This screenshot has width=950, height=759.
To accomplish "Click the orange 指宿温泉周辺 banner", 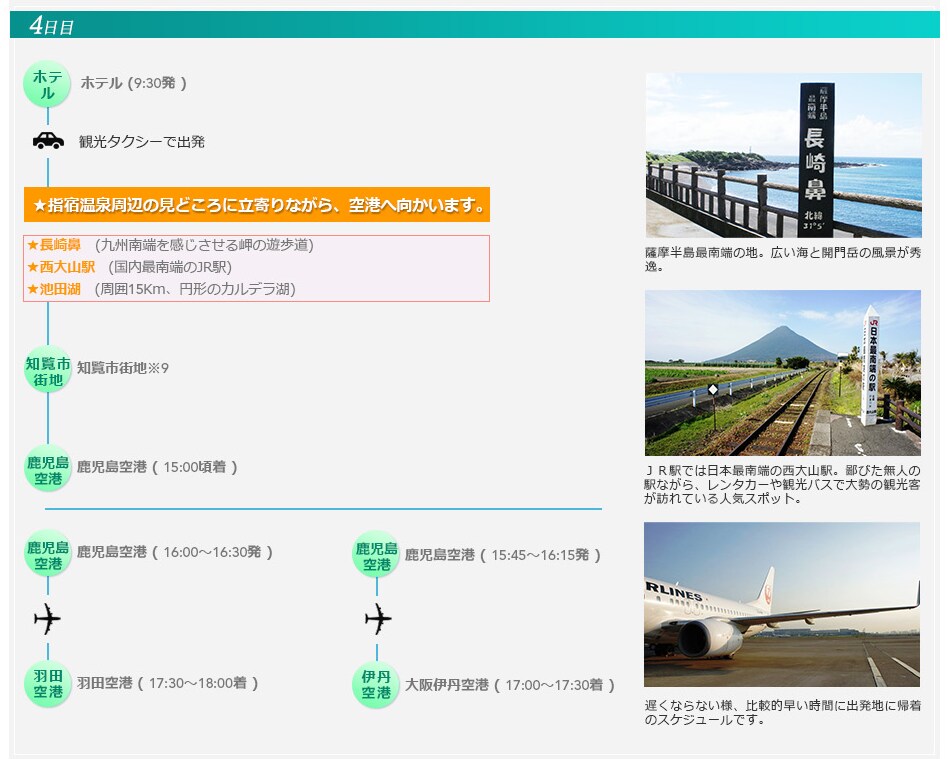I will point(257,205).
